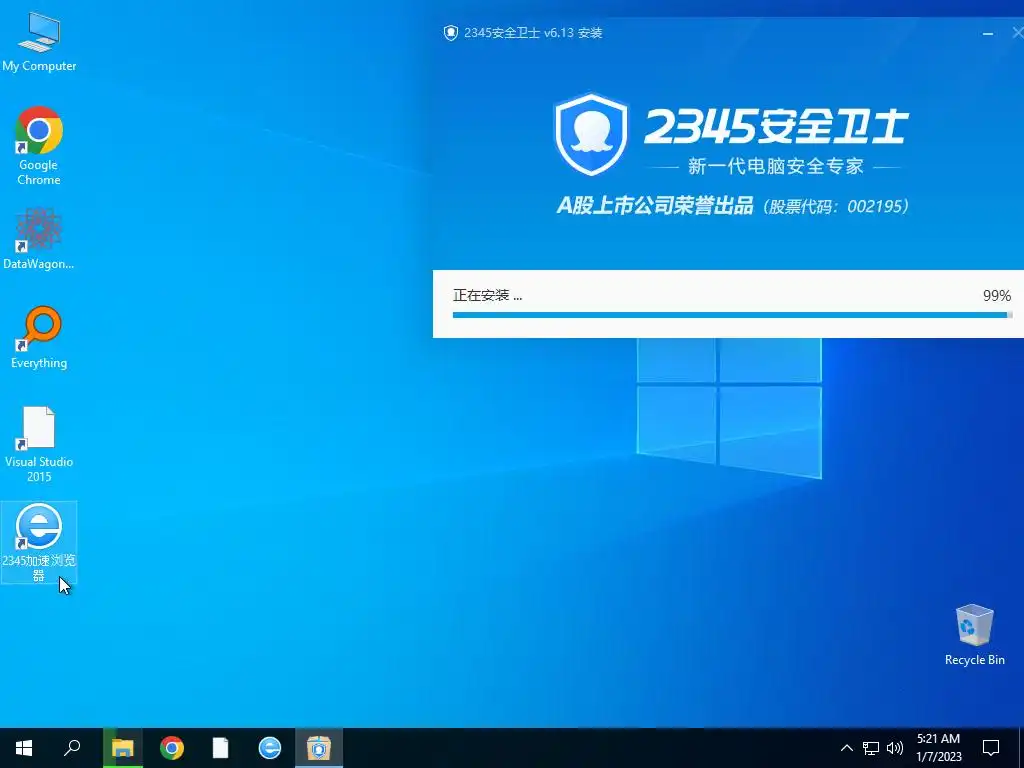Click the large 2345安全卫士 shield logo
This screenshot has width=1024, height=768.
[x=591, y=135]
